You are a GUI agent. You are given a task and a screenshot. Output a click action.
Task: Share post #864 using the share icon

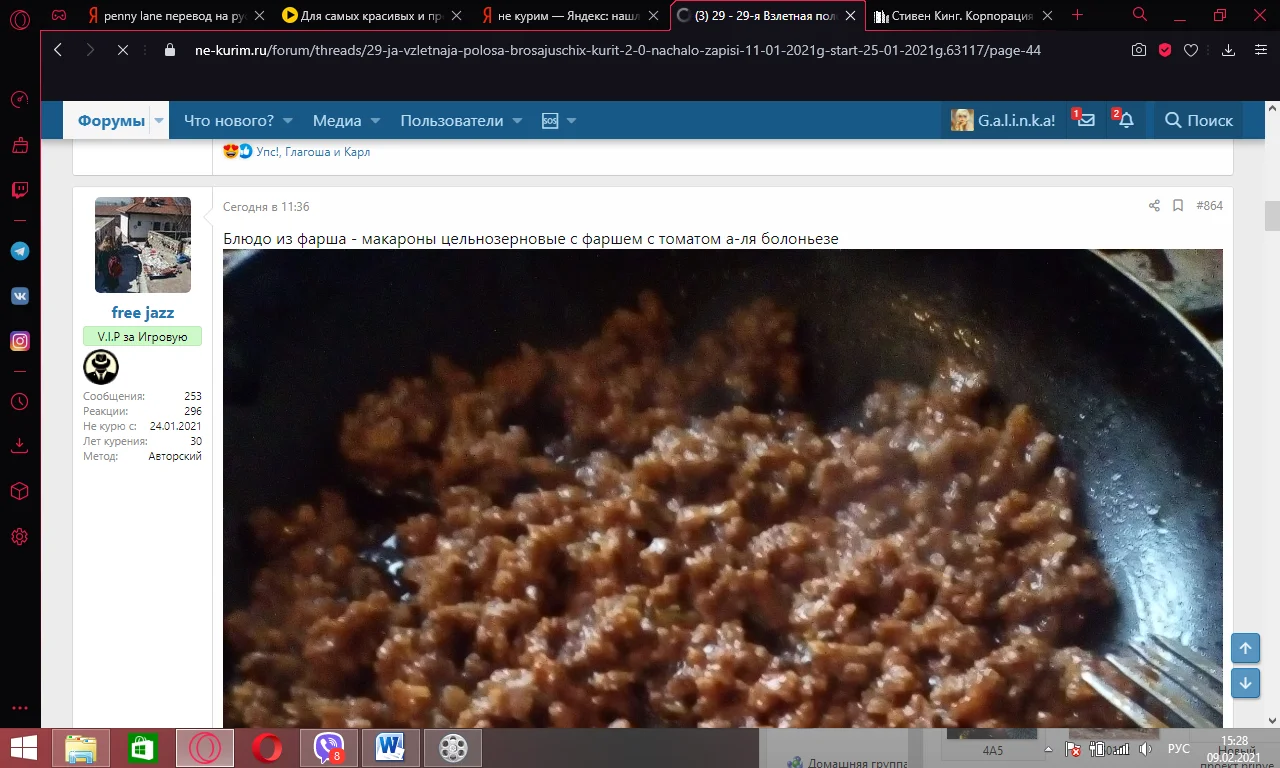(x=1154, y=205)
